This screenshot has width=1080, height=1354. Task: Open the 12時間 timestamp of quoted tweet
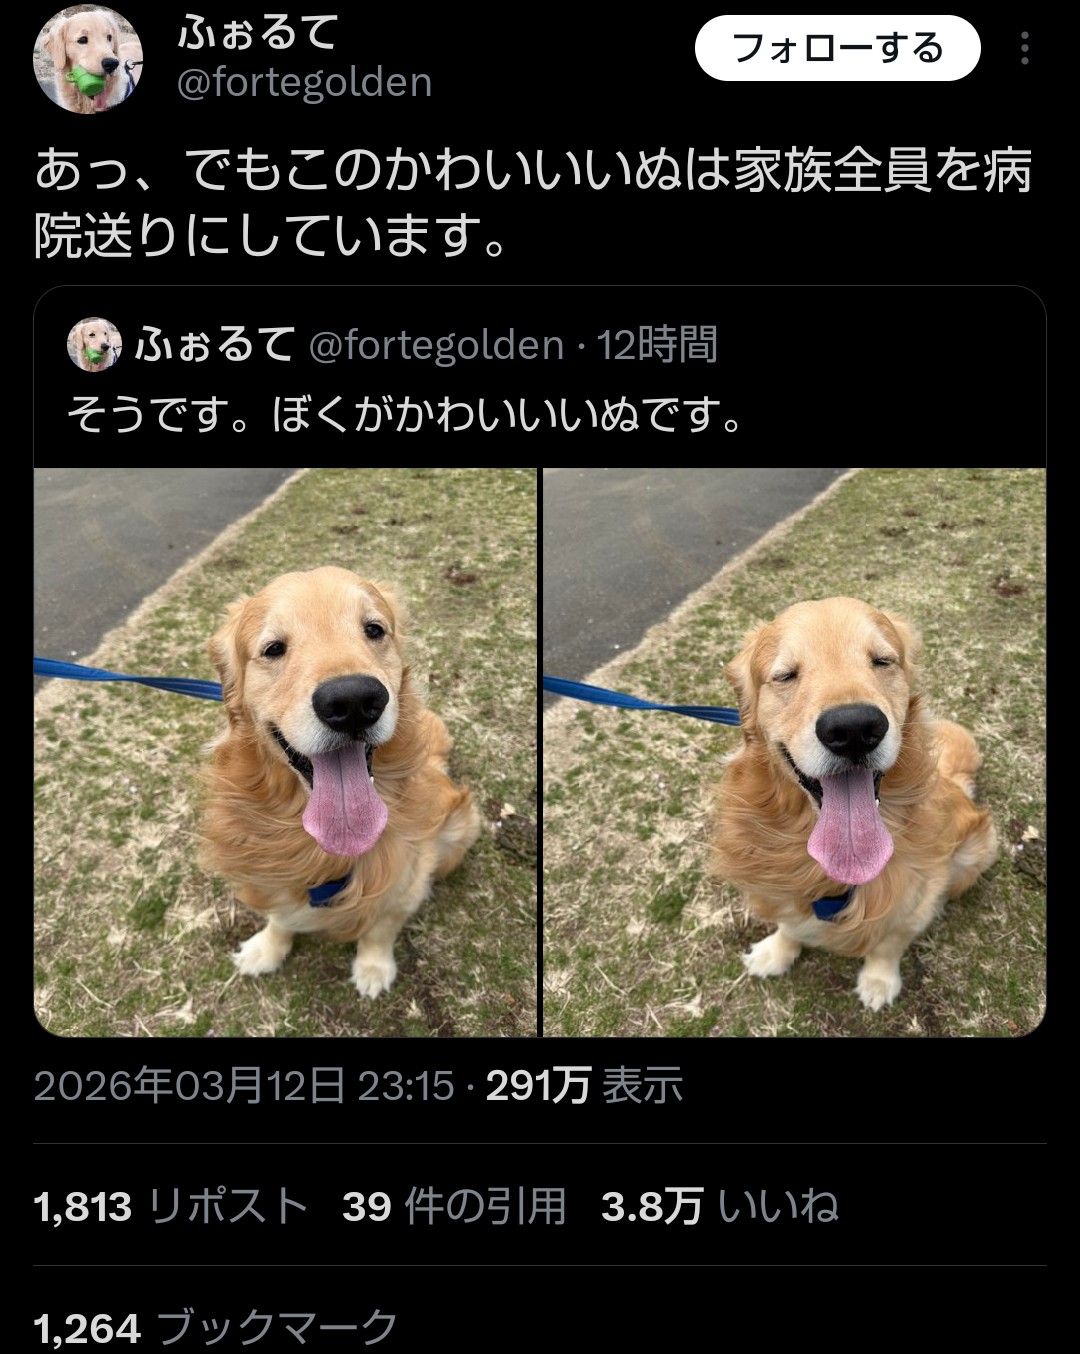coord(657,345)
